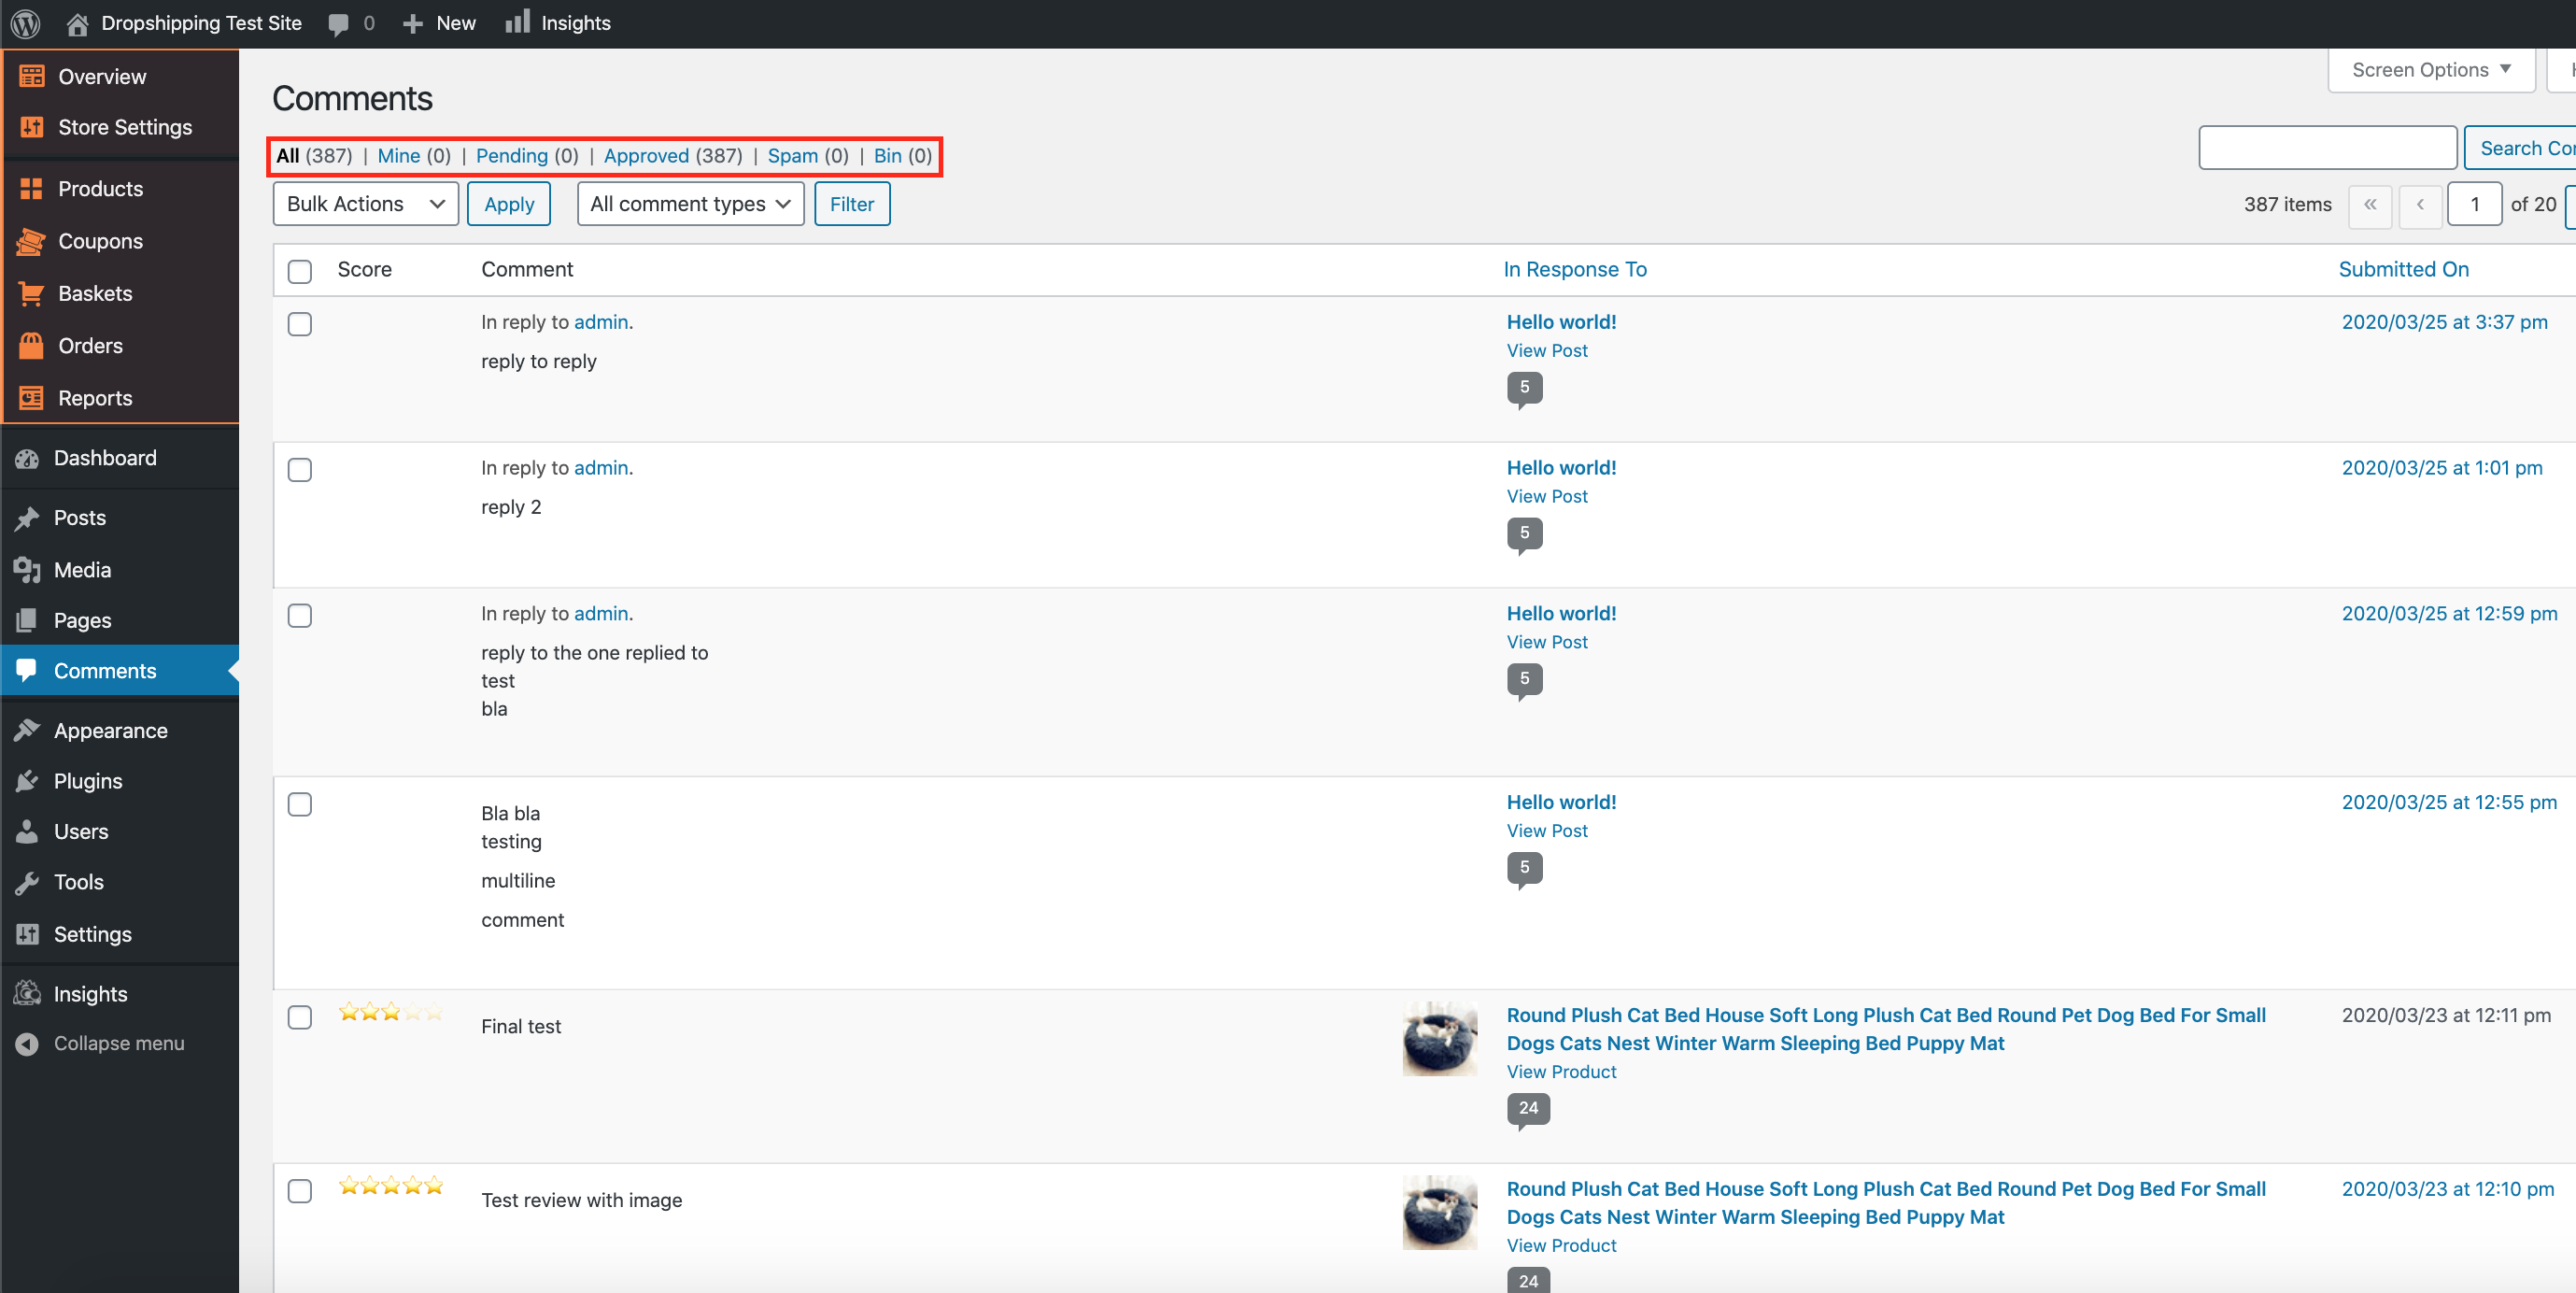Click the View Product link under Final test
Screen dimensions: 2576x1293
(1561, 1071)
